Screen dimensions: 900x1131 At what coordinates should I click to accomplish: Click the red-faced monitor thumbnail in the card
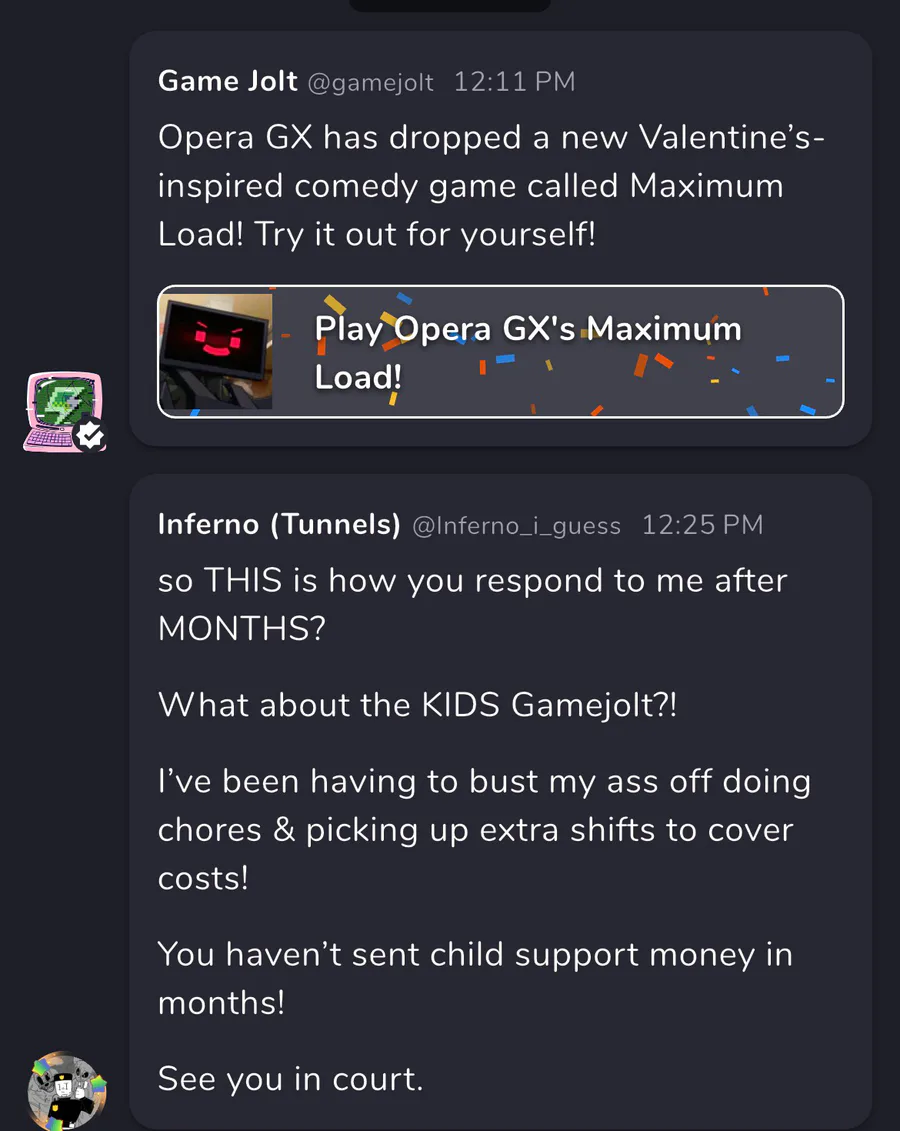click(x=215, y=351)
